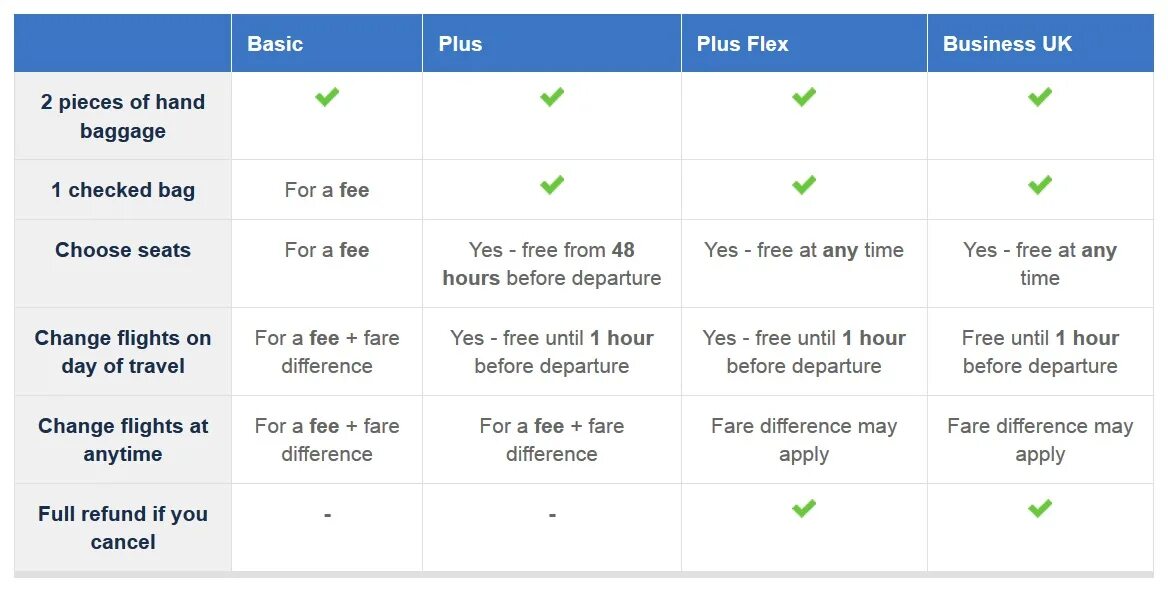Click Business UK 'Free until 1 hour' cell
The image size is (1168, 590).
pyautogui.click(x=1040, y=352)
